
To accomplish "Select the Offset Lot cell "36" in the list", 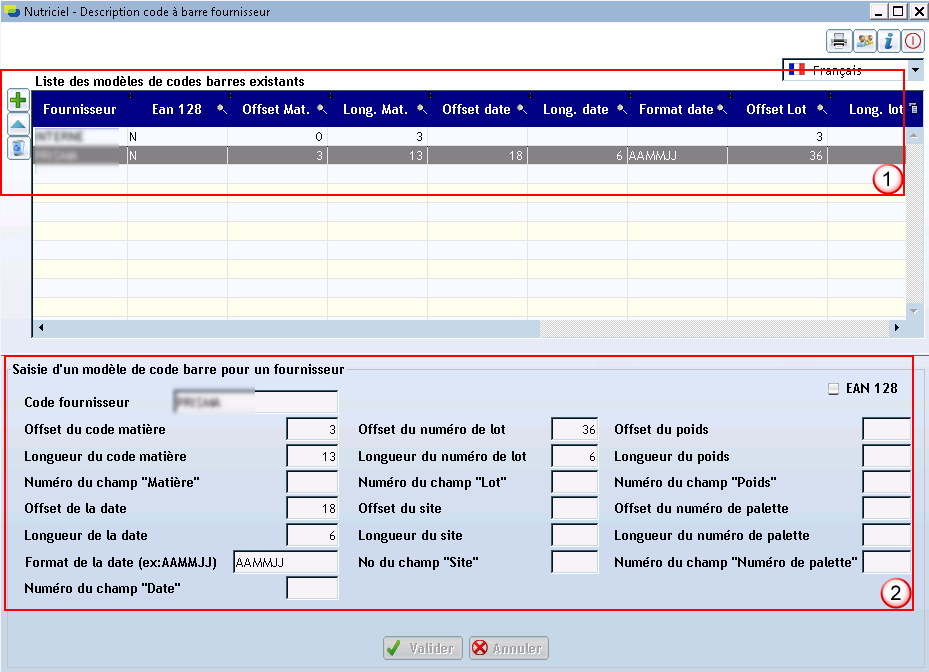I will 777,155.
